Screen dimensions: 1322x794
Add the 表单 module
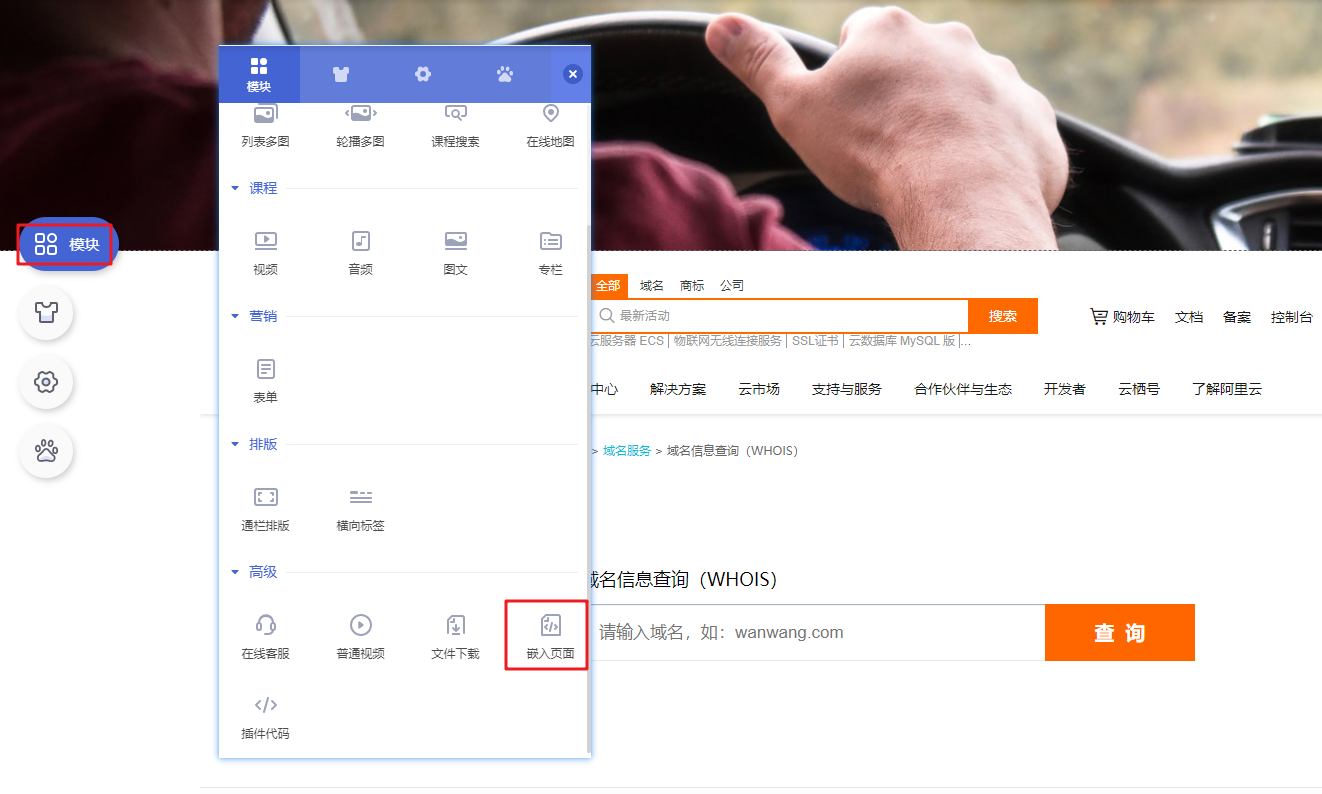[265, 382]
